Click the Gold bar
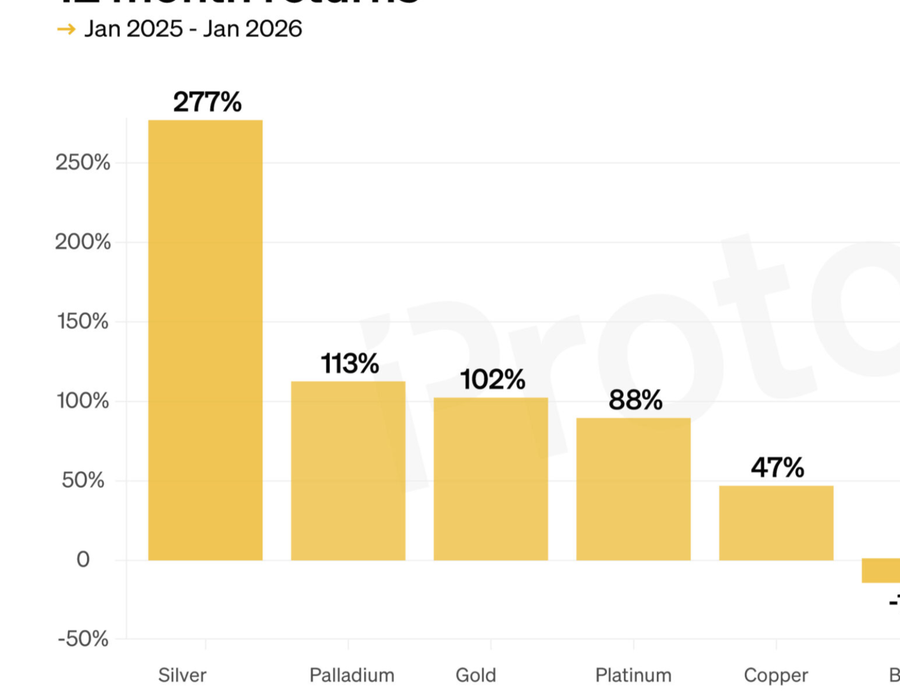The image size is (900, 700). click(x=490, y=478)
